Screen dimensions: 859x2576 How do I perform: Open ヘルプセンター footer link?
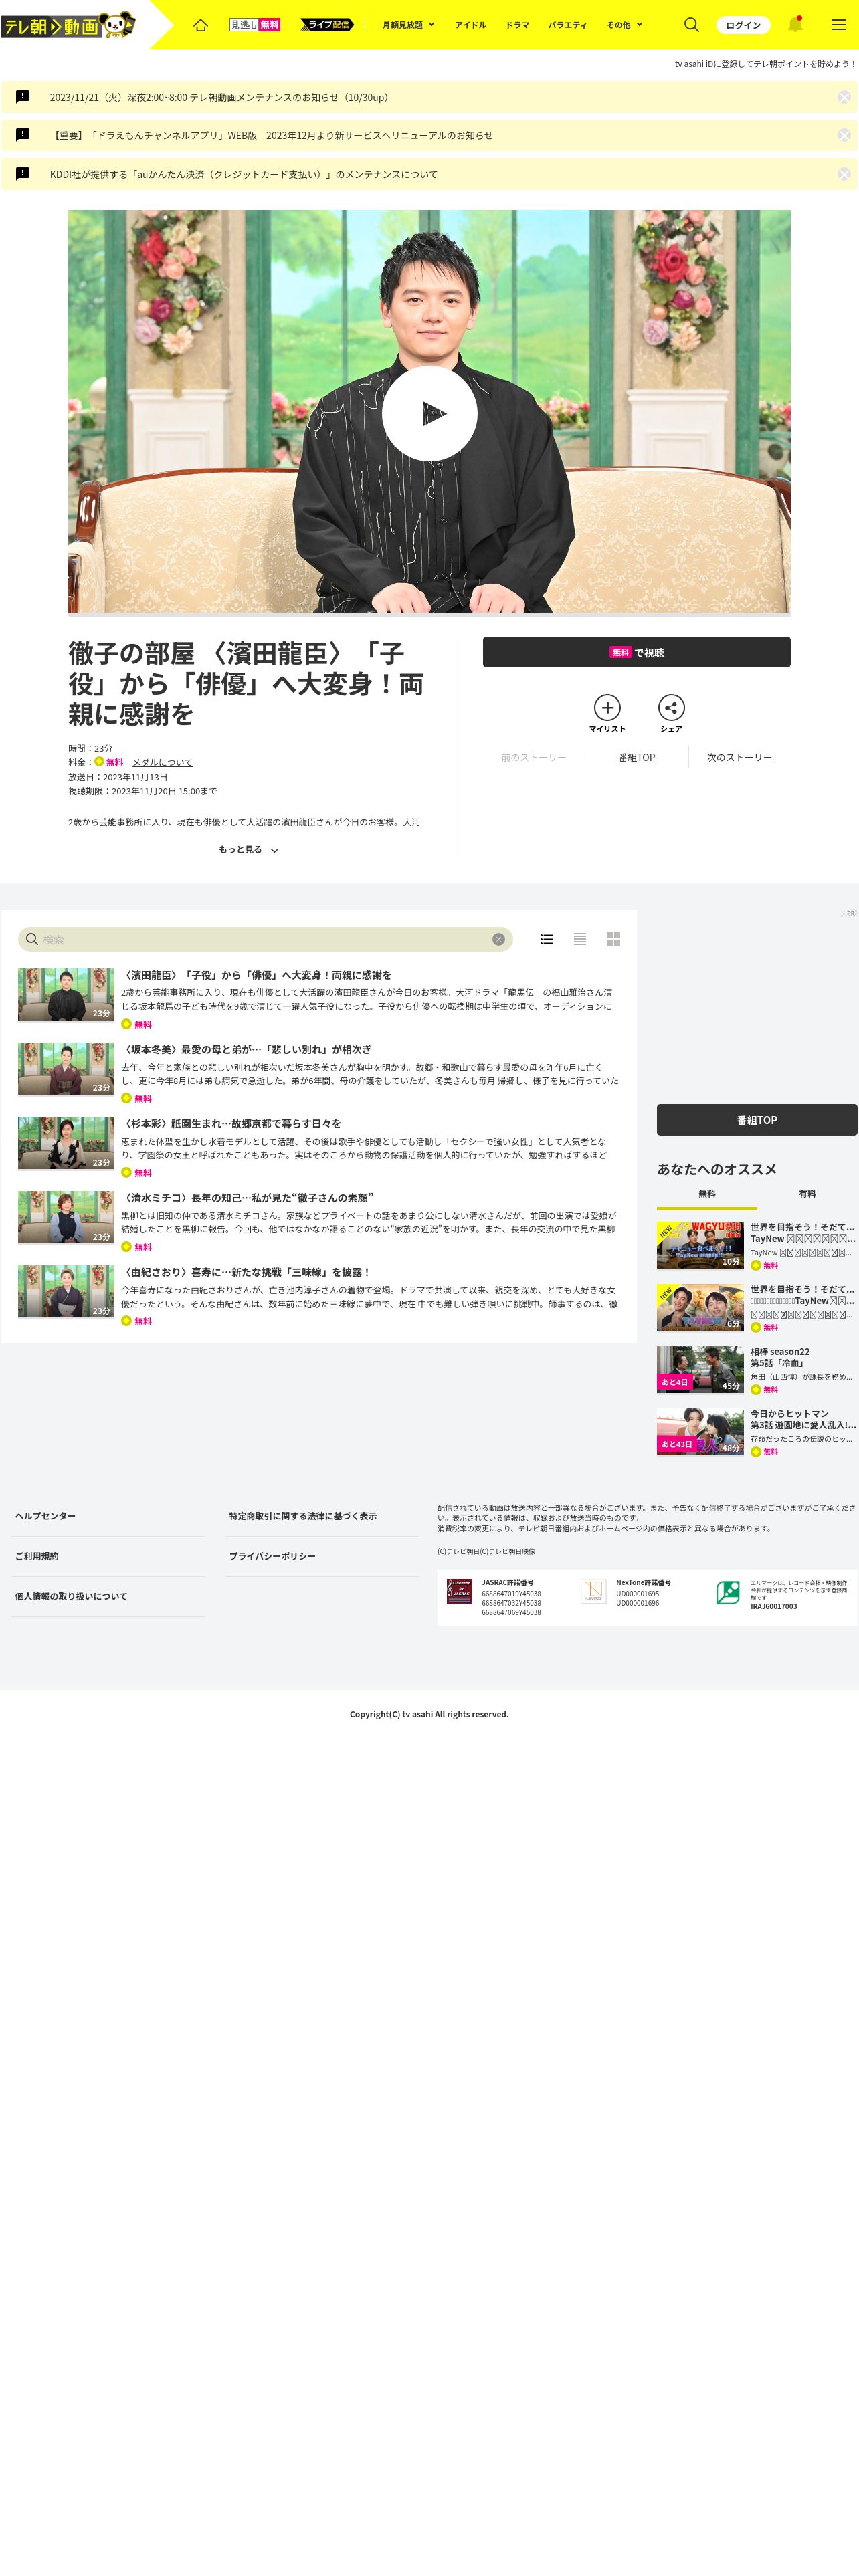point(45,1516)
